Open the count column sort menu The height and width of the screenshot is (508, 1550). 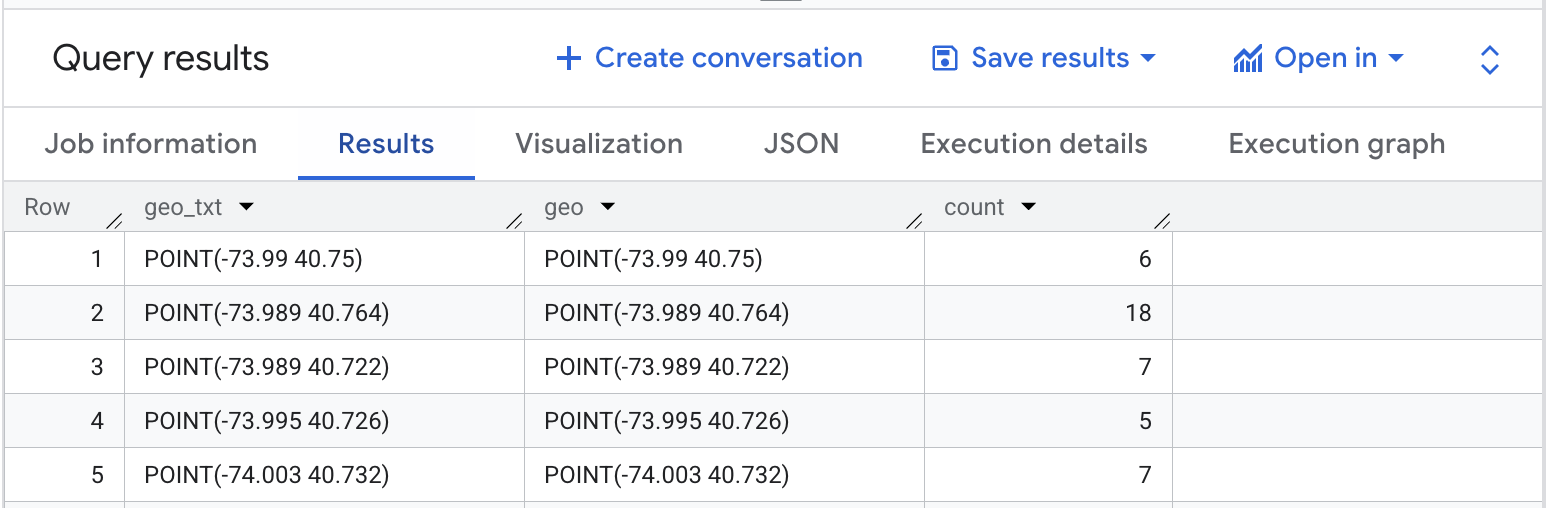(x=1028, y=208)
